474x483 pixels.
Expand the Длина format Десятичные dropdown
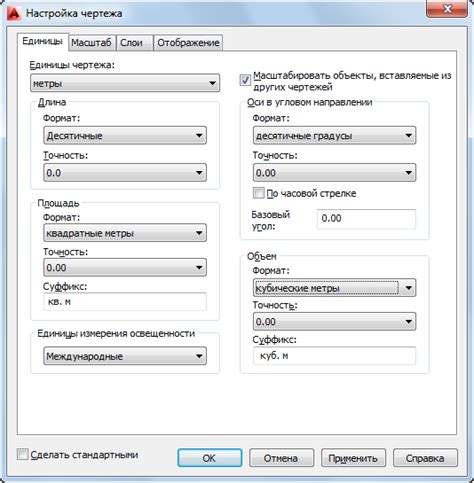(125, 135)
